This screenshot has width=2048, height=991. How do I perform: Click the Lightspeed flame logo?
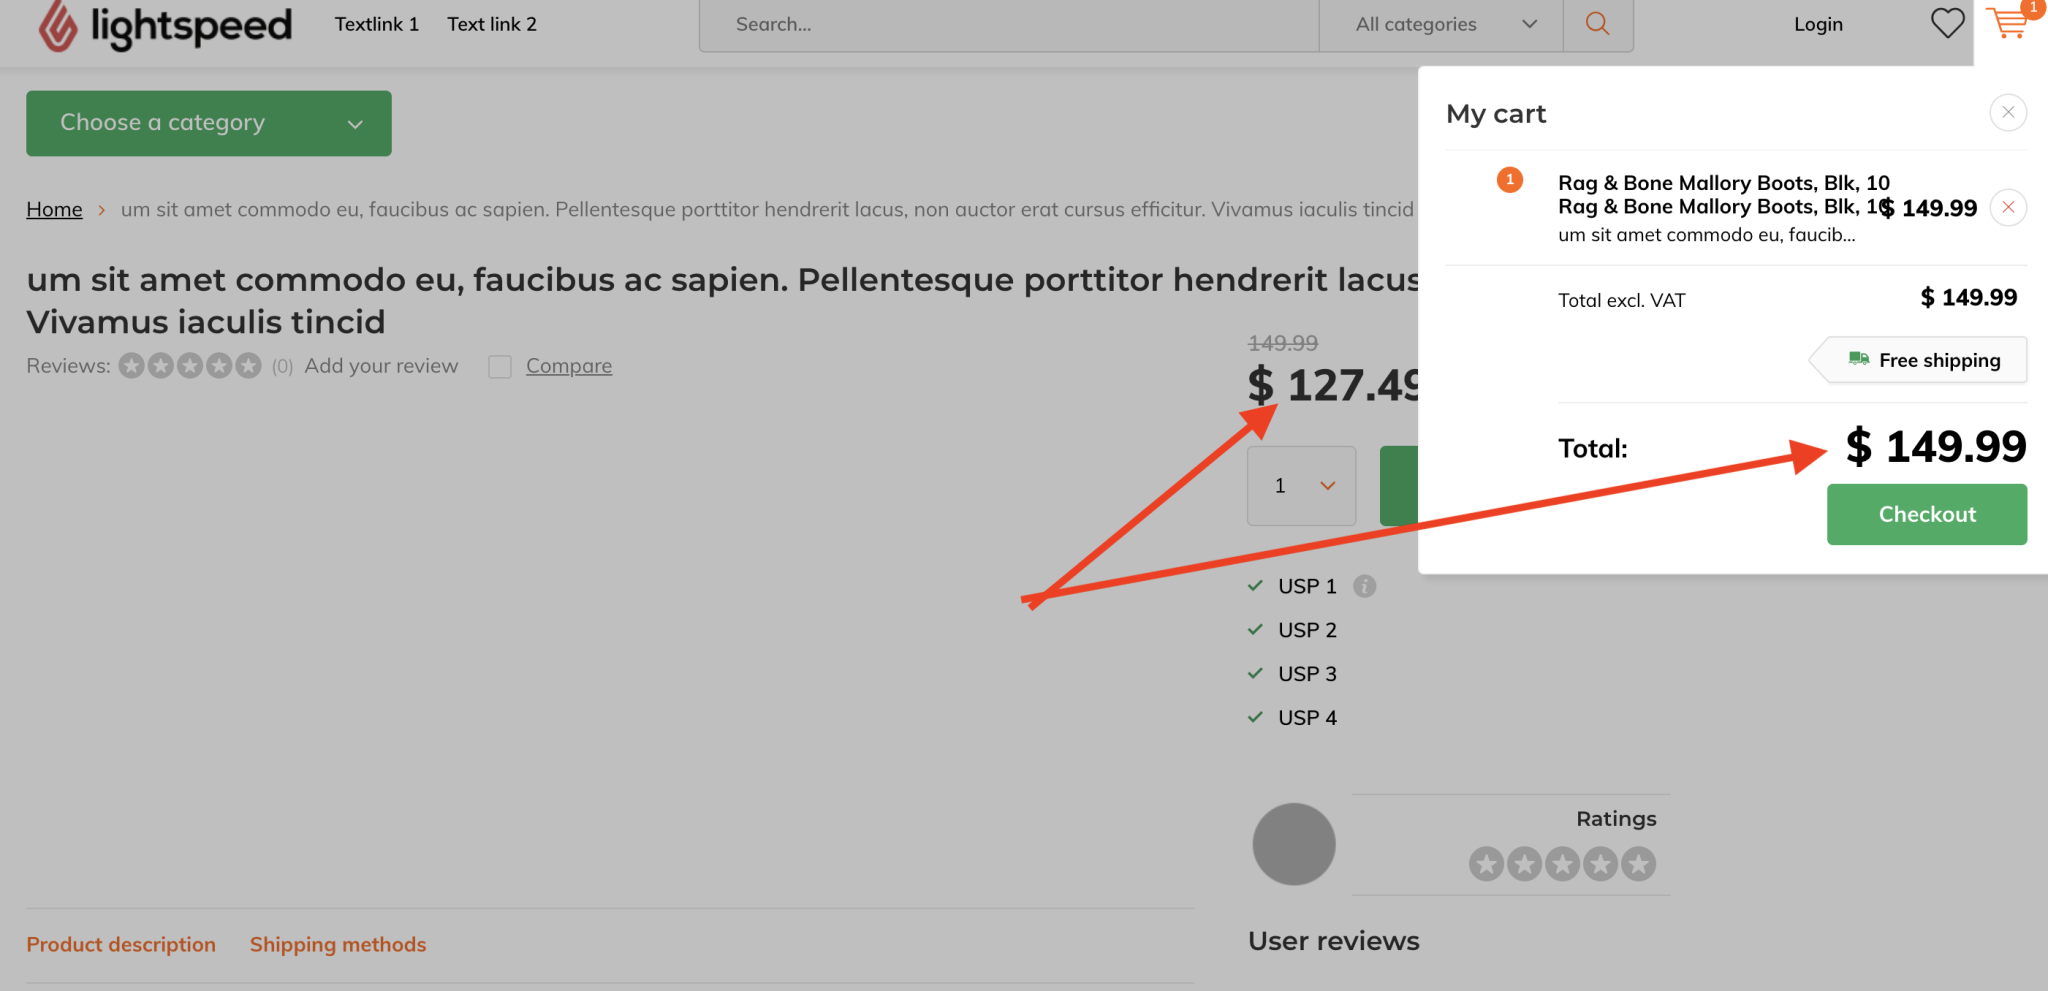click(58, 26)
